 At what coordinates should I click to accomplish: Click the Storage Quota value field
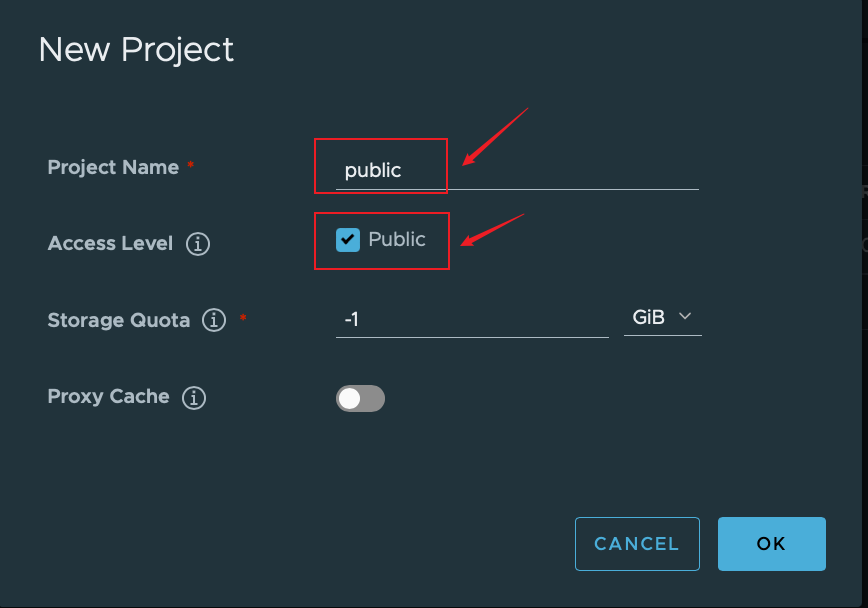[x=471, y=320]
